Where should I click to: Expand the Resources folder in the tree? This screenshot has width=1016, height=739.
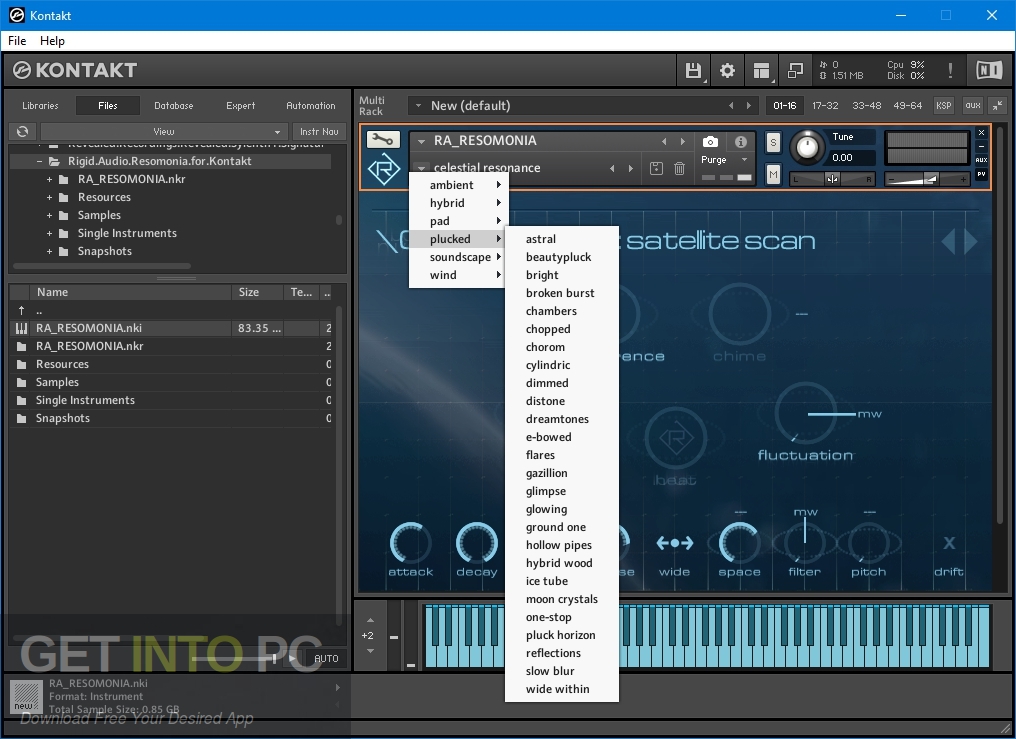(49, 197)
